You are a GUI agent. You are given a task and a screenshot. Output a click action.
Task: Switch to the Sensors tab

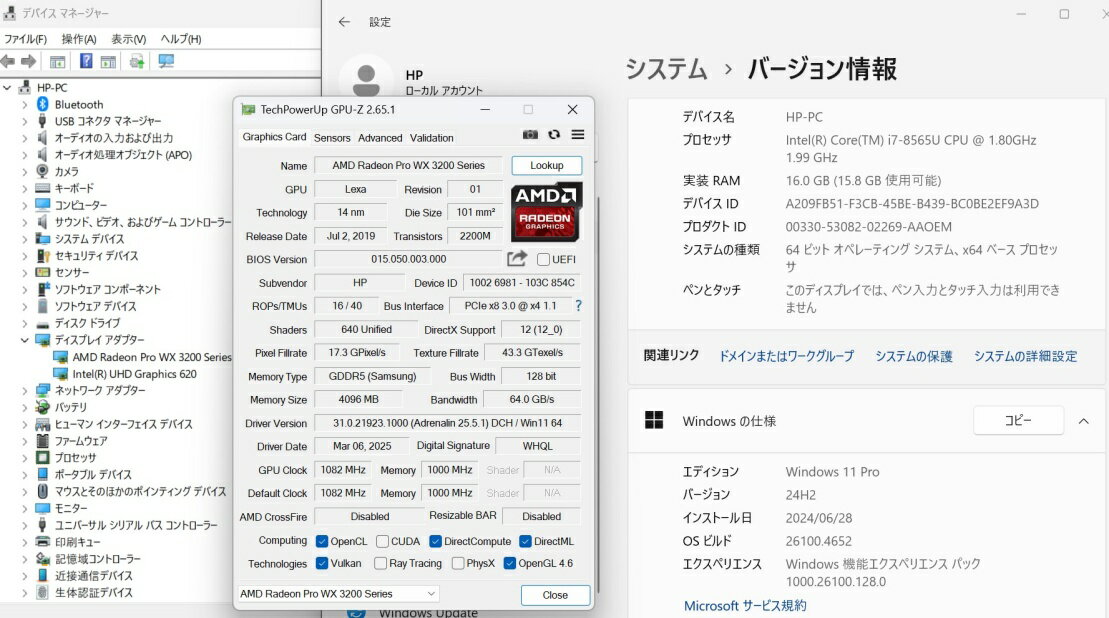click(332, 138)
